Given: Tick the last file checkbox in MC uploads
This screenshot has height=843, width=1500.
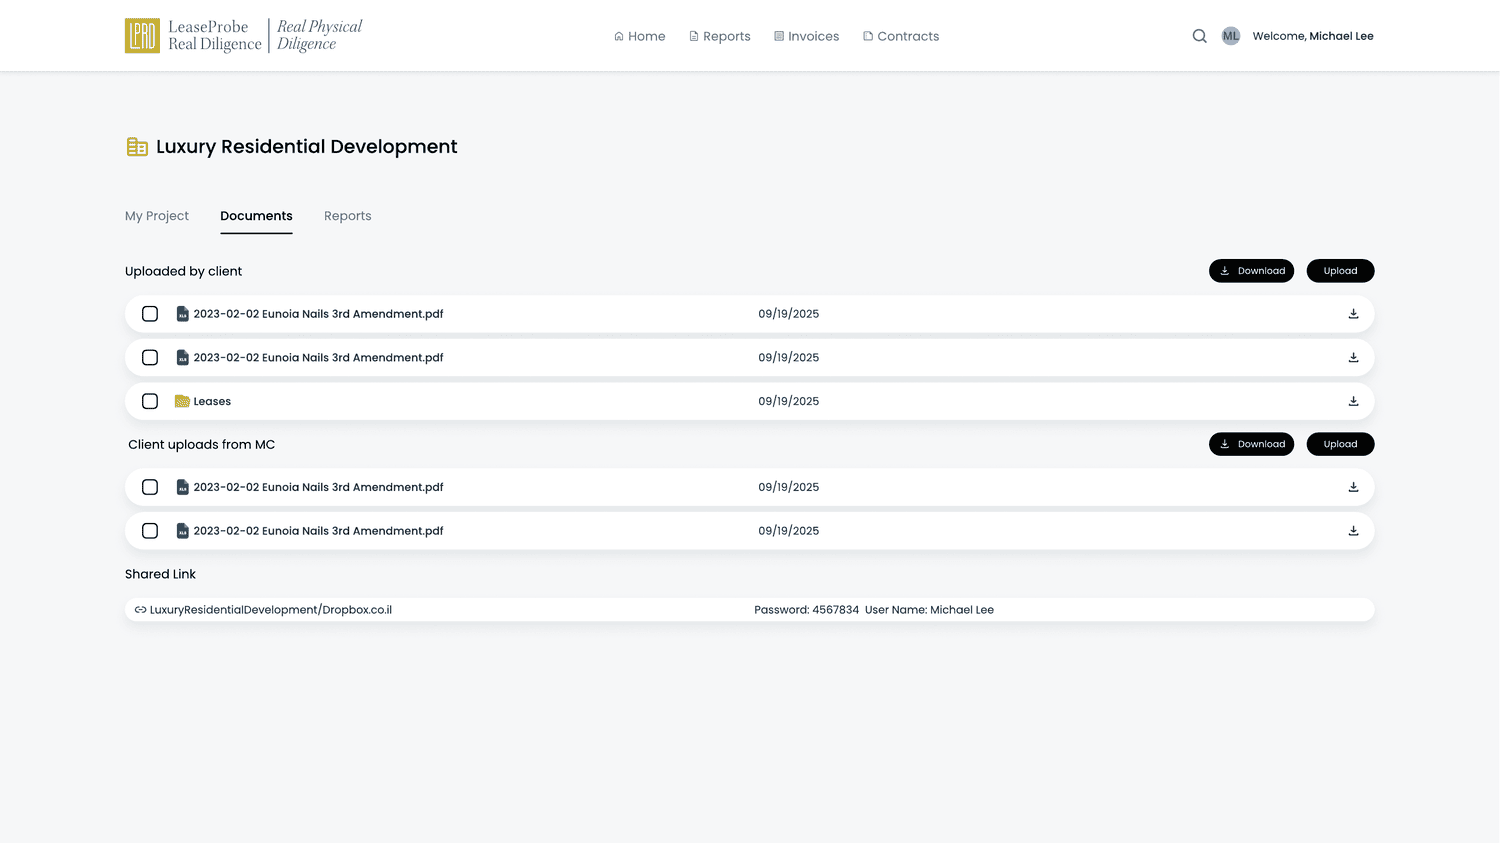Looking at the screenshot, I should (150, 531).
